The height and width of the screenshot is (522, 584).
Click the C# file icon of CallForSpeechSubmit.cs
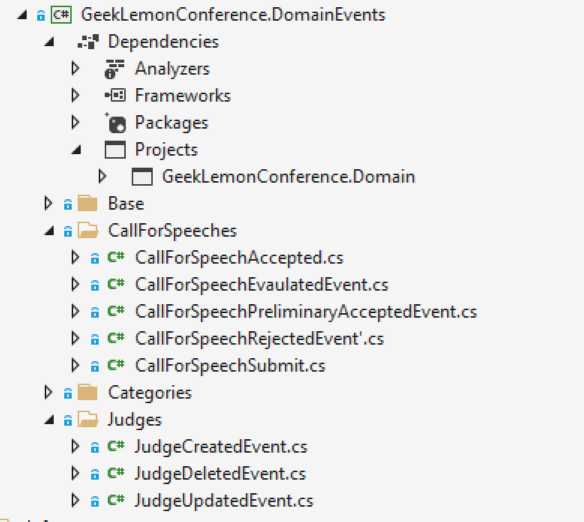pos(115,365)
